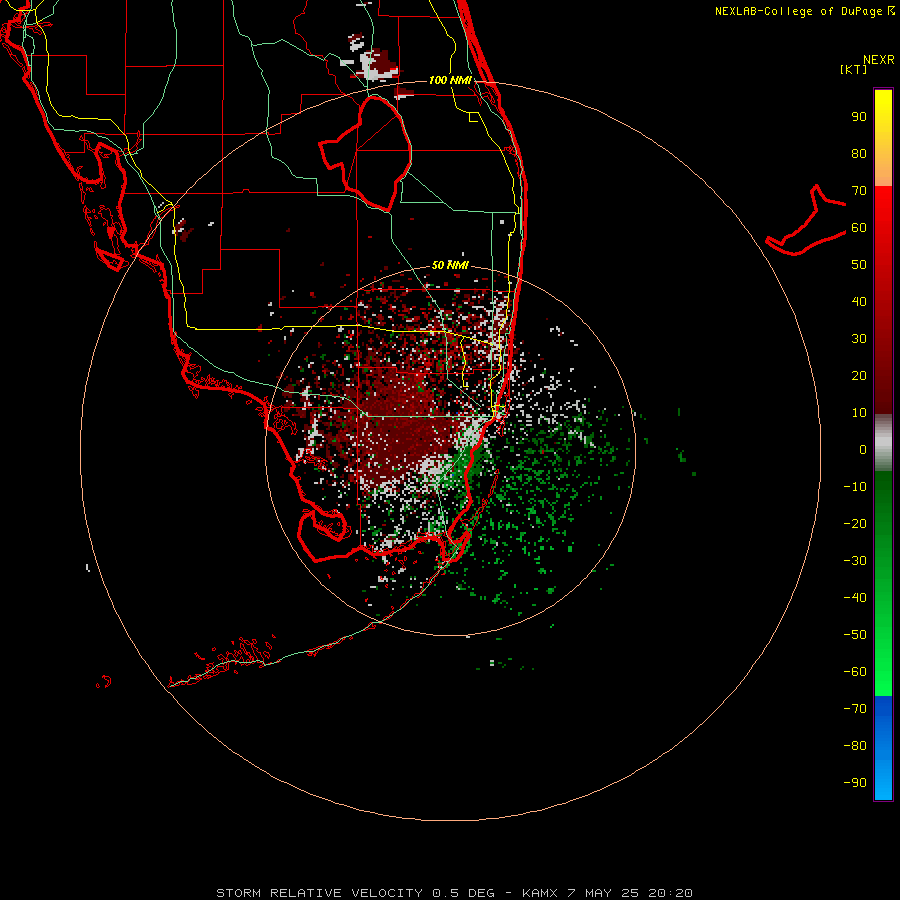Select the -80 value on velocity scale
The height and width of the screenshot is (900, 900).
[x=855, y=746]
